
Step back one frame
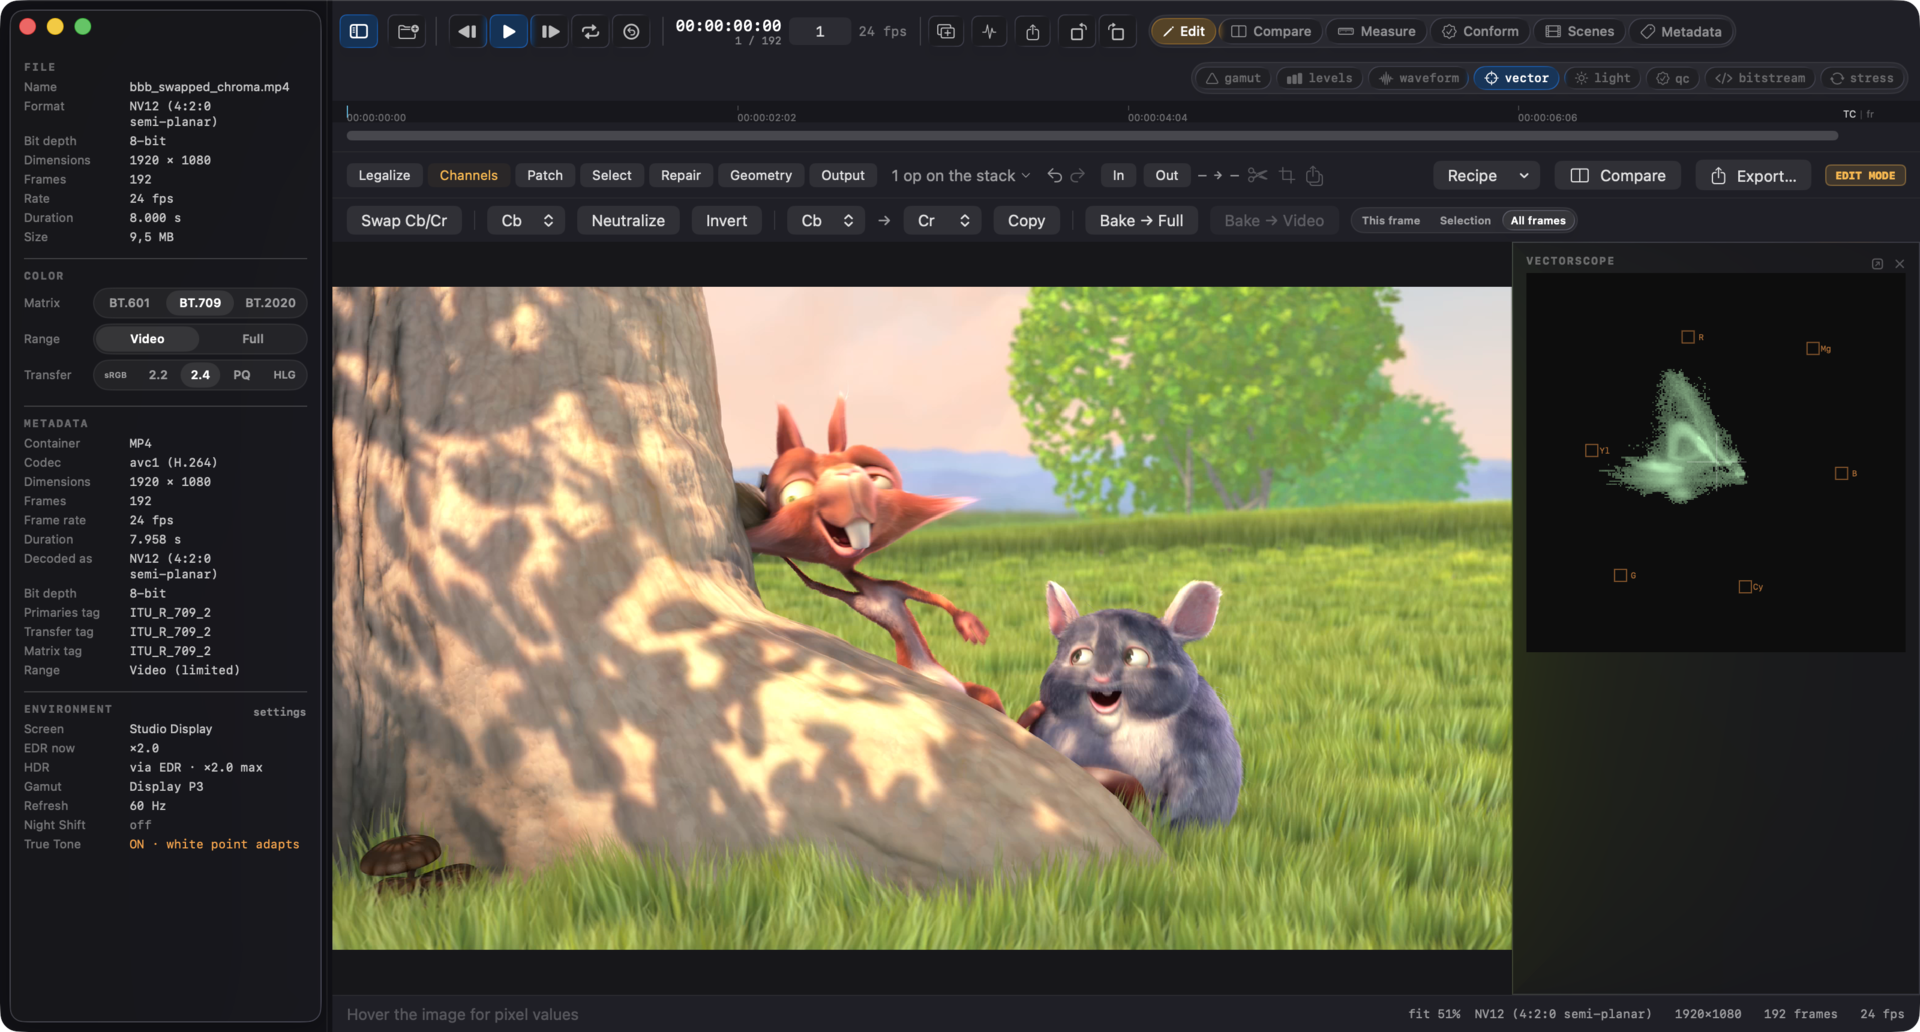click(467, 31)
